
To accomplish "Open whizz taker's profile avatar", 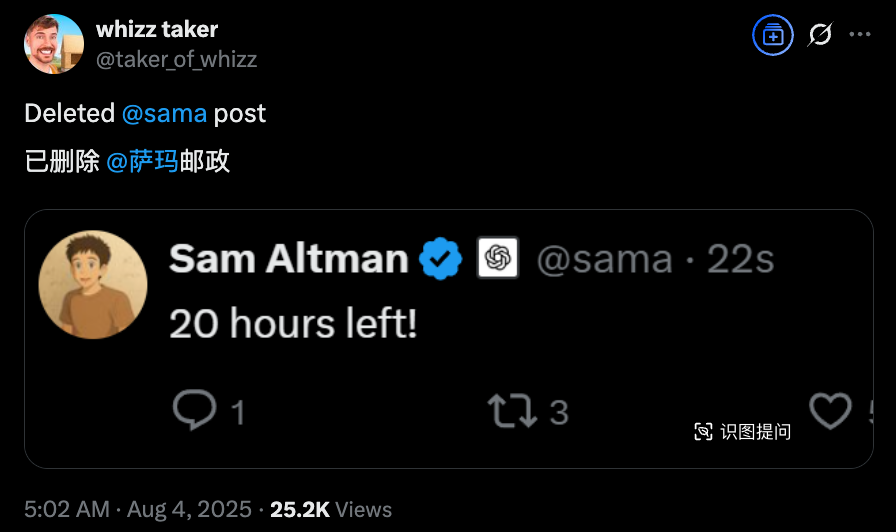I will pos(54,44).
